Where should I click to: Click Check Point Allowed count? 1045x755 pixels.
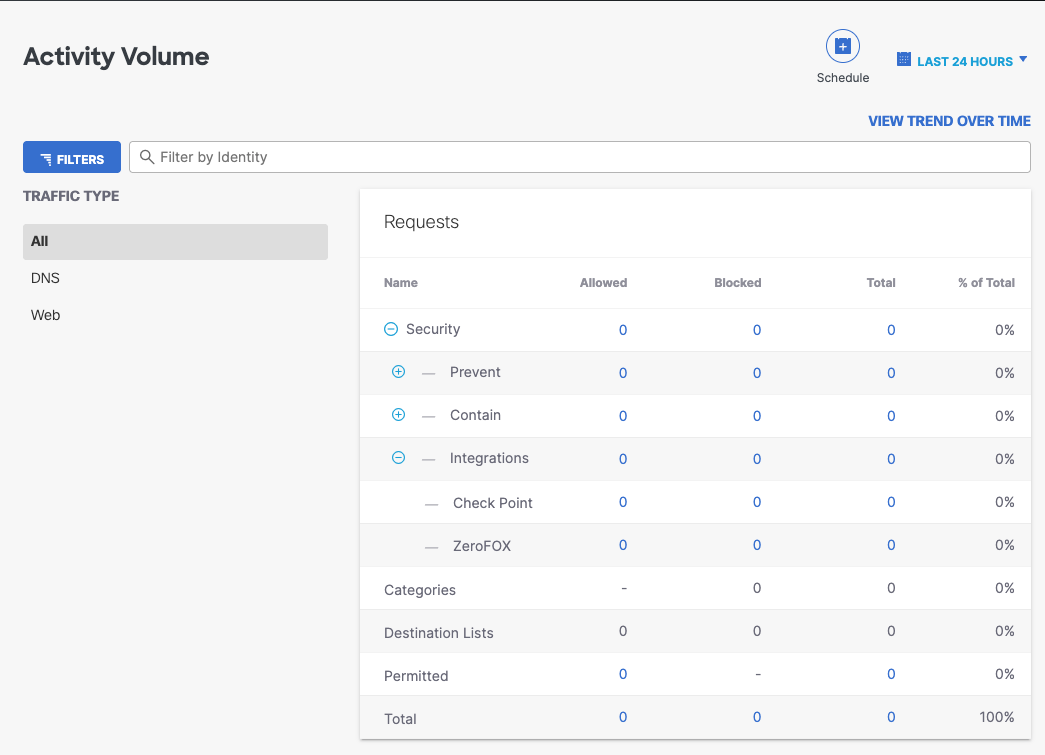(622, 502)
